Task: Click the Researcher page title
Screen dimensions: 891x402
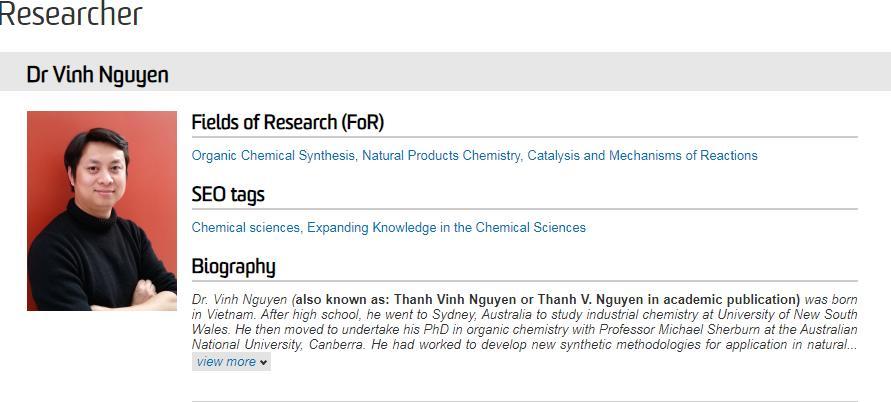Action: pos(70,14)
